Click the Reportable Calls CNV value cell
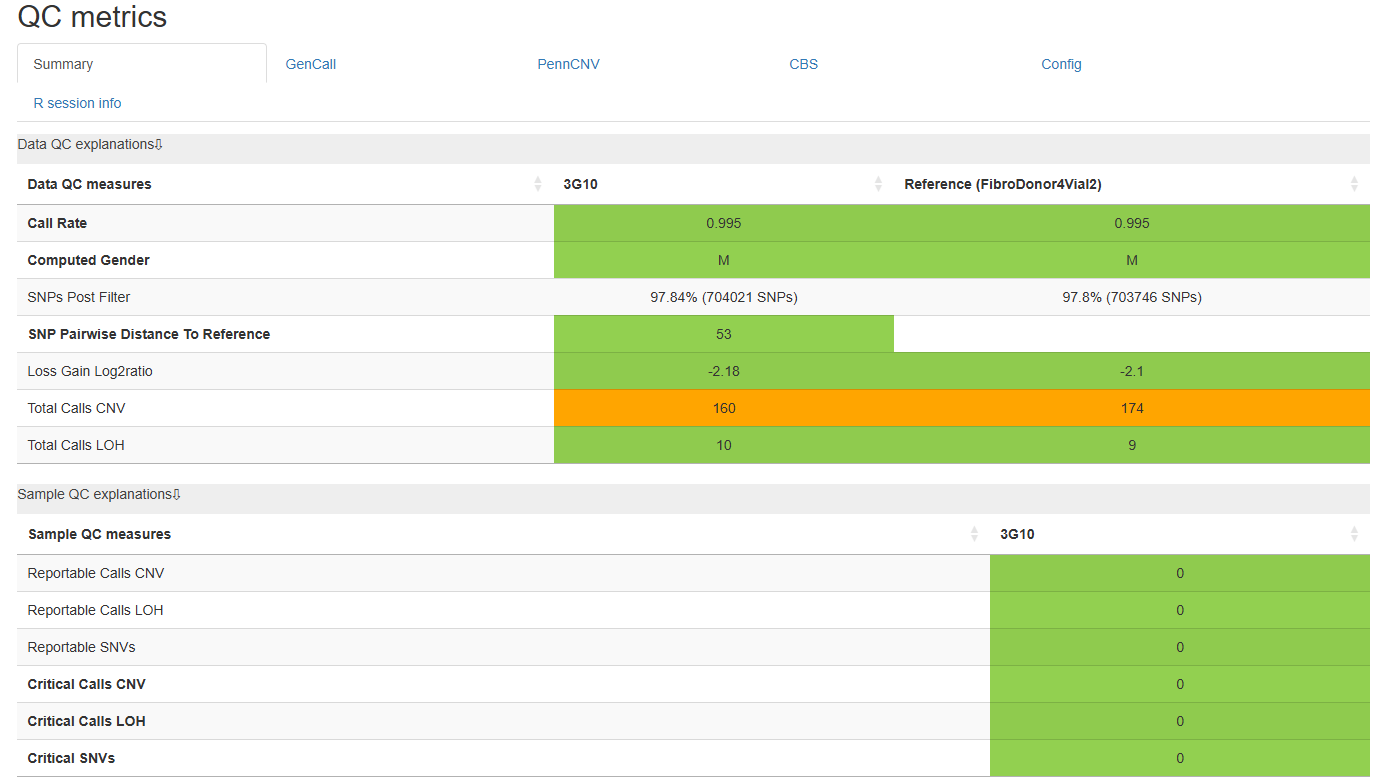The width and height of the screenshot is (1397, 783). pos(1180,573)
